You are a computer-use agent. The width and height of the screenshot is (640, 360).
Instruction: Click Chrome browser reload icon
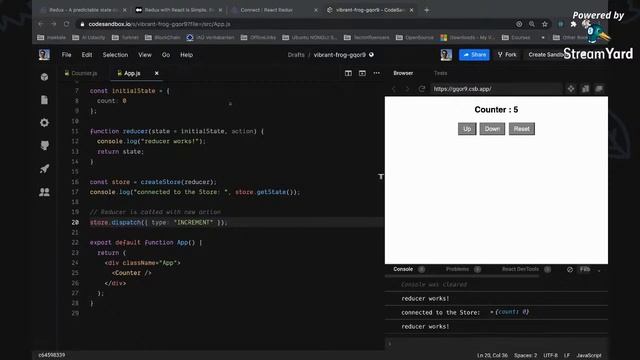[x=66, y=24]
